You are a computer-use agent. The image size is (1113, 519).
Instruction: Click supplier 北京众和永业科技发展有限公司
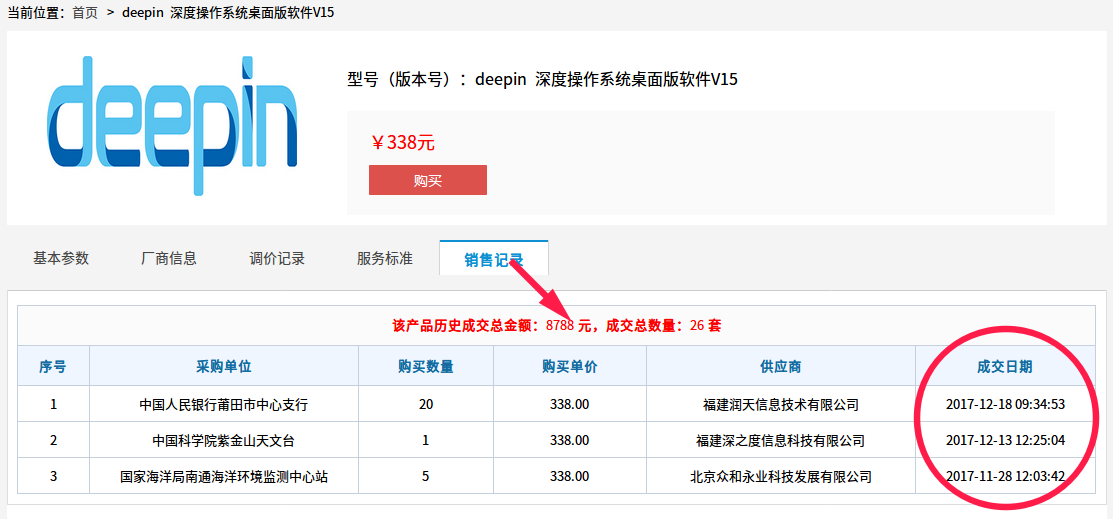pos(781,476)
